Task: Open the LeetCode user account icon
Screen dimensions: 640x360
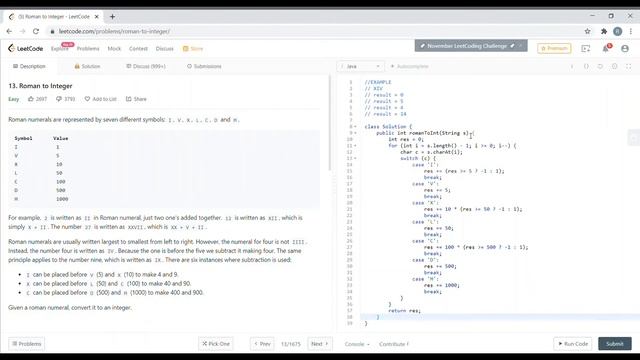Action: point(625,49)
